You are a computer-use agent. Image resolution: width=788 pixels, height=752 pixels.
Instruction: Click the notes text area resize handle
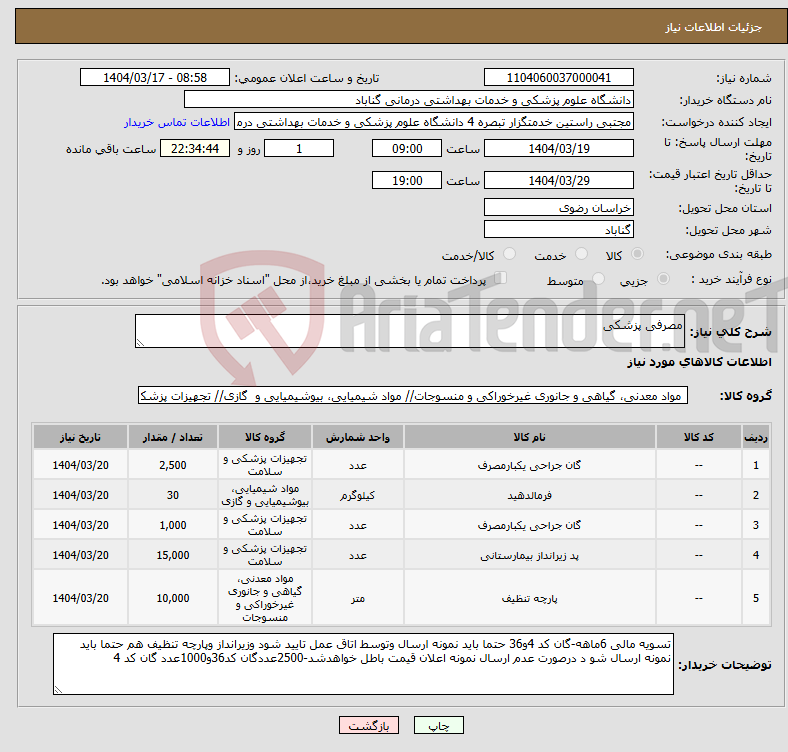click(x=58, y=690)
